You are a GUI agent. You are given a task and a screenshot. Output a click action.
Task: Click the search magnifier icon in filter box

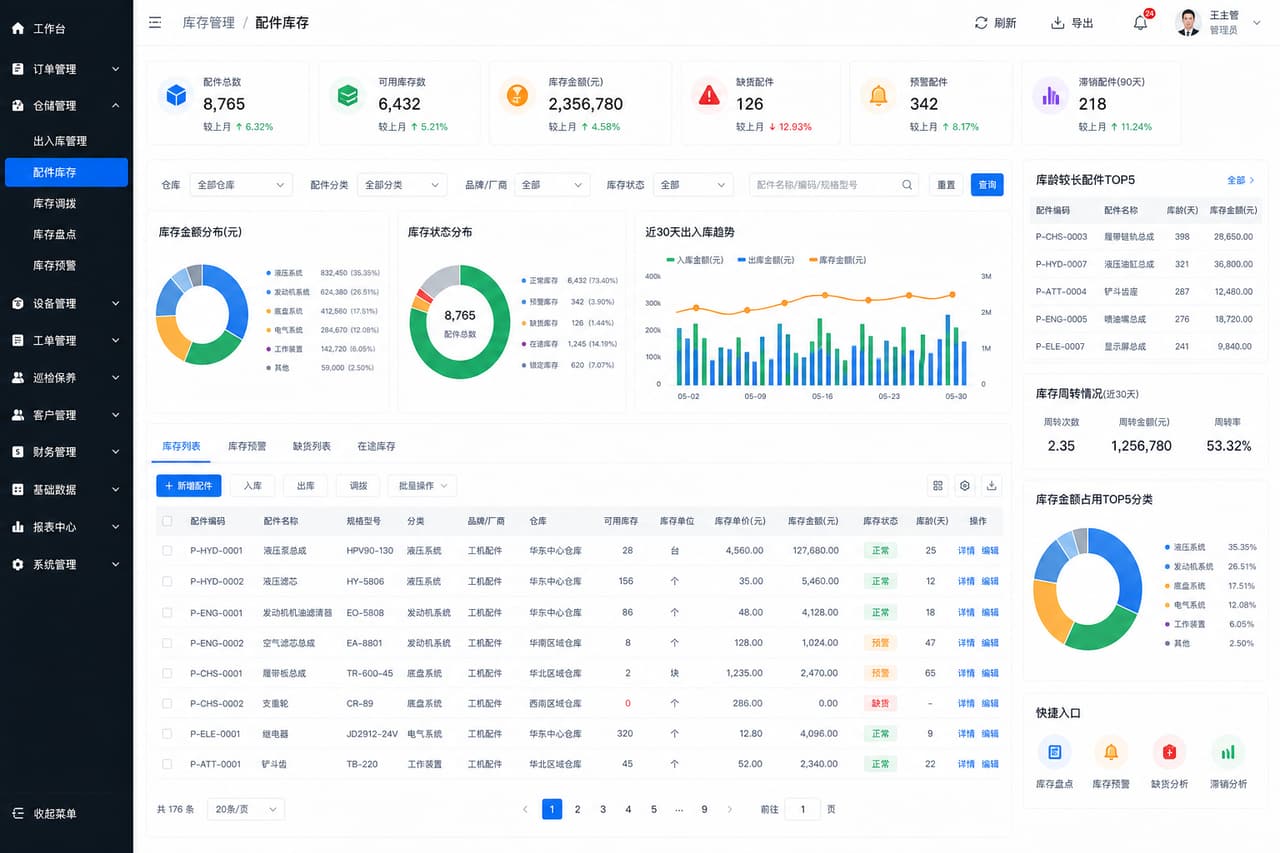tap(907, 185)
